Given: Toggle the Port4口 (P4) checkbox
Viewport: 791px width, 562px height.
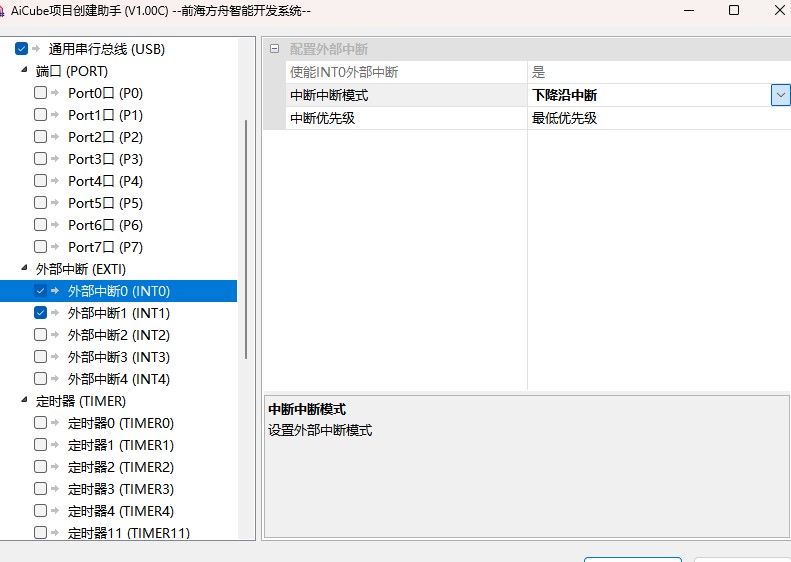Looking at the screenshot, I should pyautogui.click(x=40, y=181).
